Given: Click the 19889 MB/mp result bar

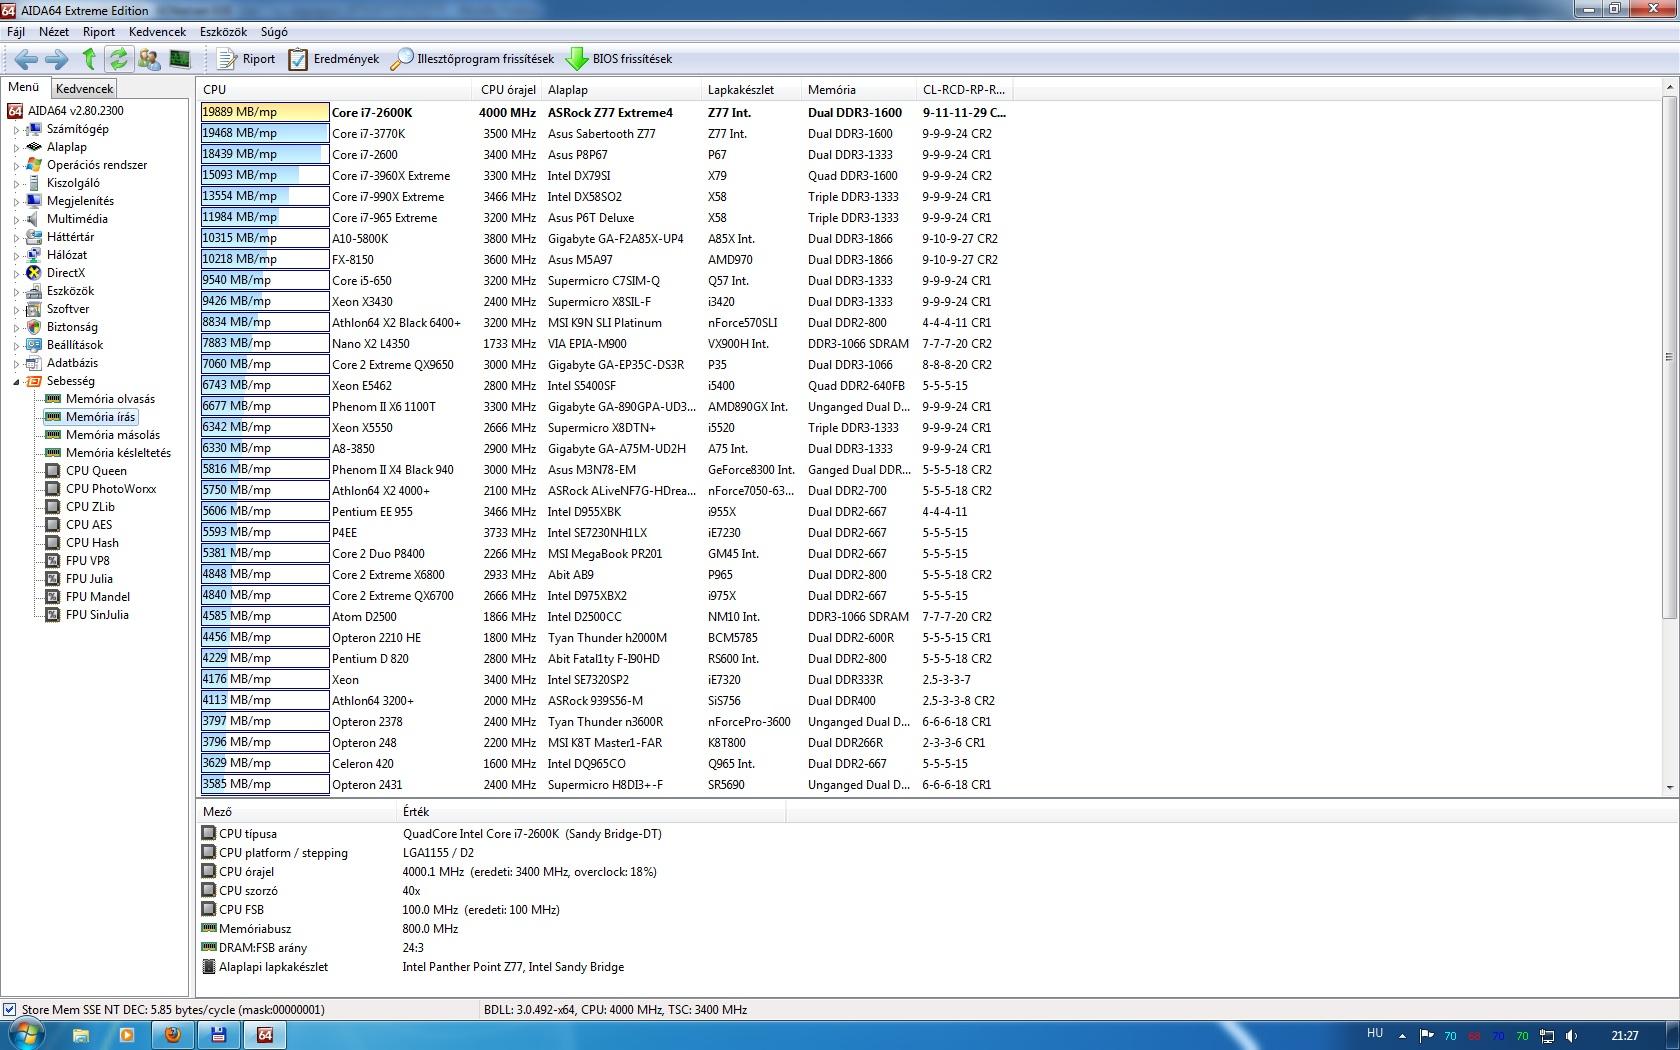Looking at the screenshot, I should point(265,112).
